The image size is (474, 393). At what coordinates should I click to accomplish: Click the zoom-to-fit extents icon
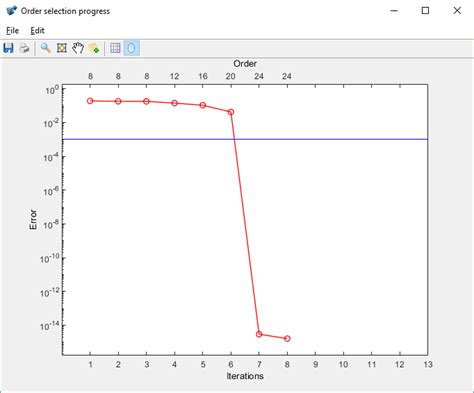(x=62, y=48)
